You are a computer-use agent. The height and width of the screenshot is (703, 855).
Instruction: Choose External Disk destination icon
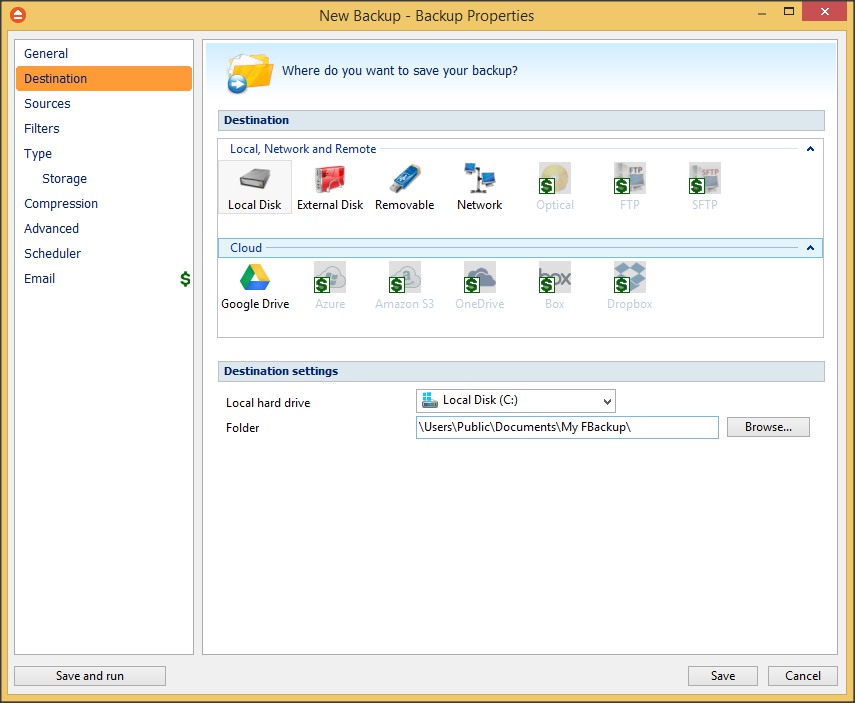click(x=330, y=187)
